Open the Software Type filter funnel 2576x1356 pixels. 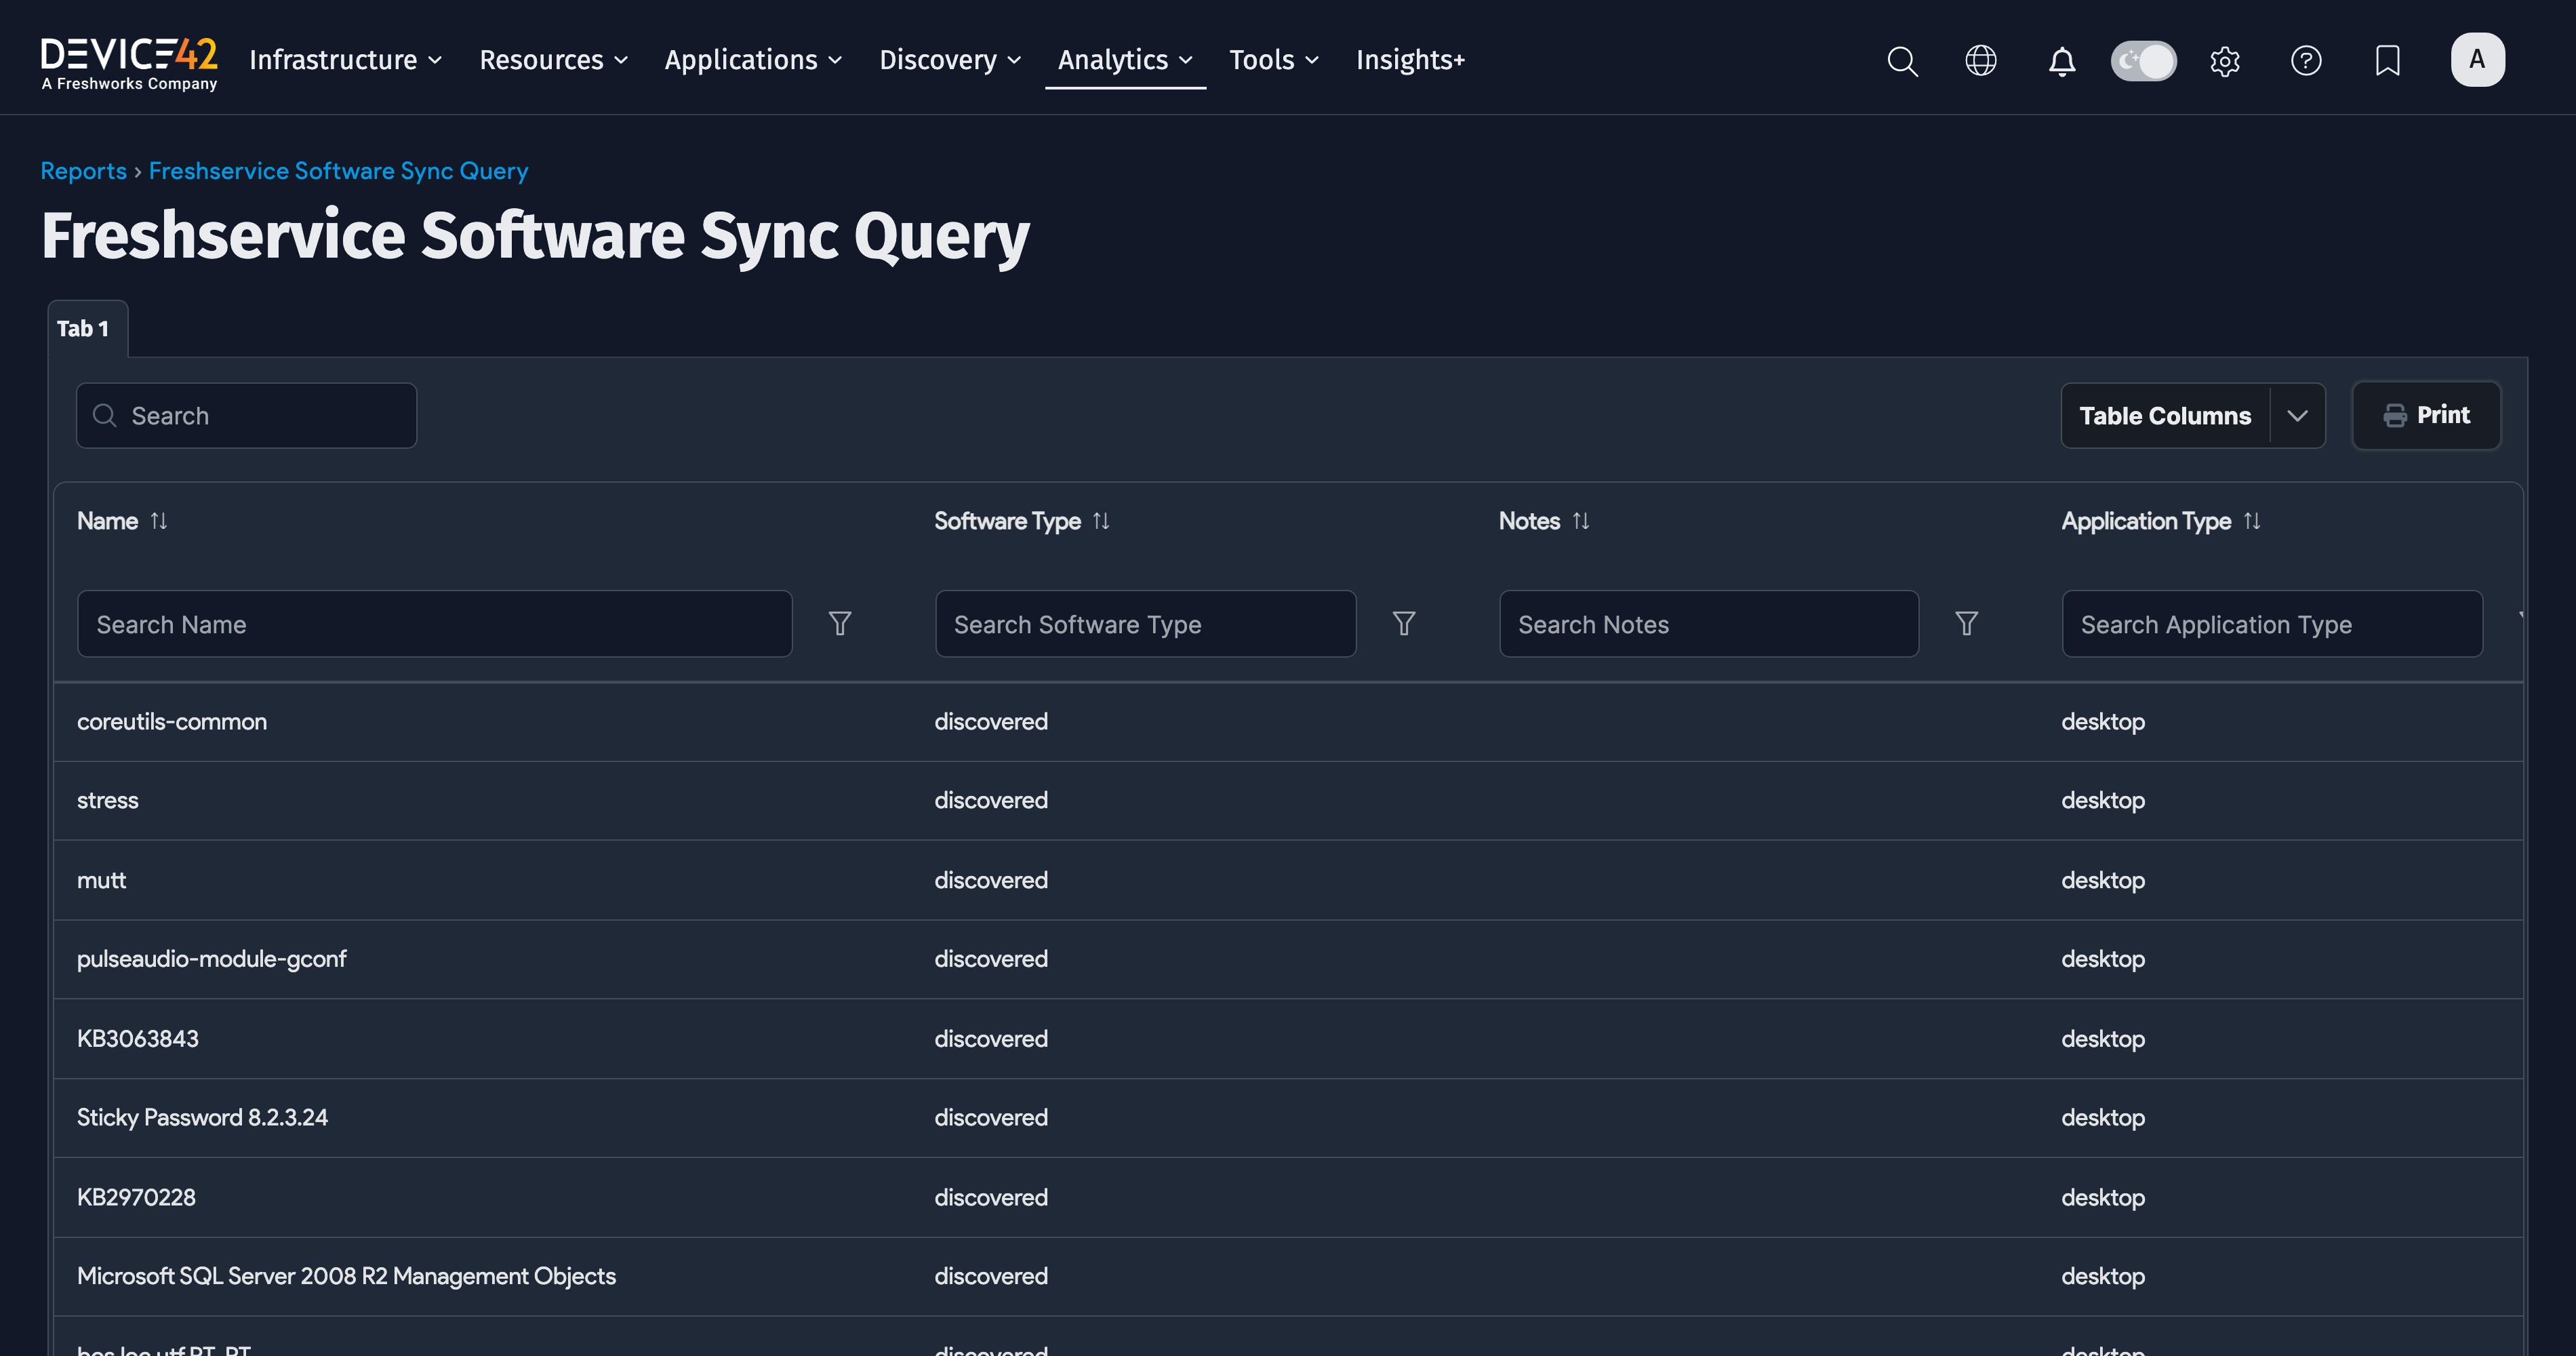click(1404, 624)
